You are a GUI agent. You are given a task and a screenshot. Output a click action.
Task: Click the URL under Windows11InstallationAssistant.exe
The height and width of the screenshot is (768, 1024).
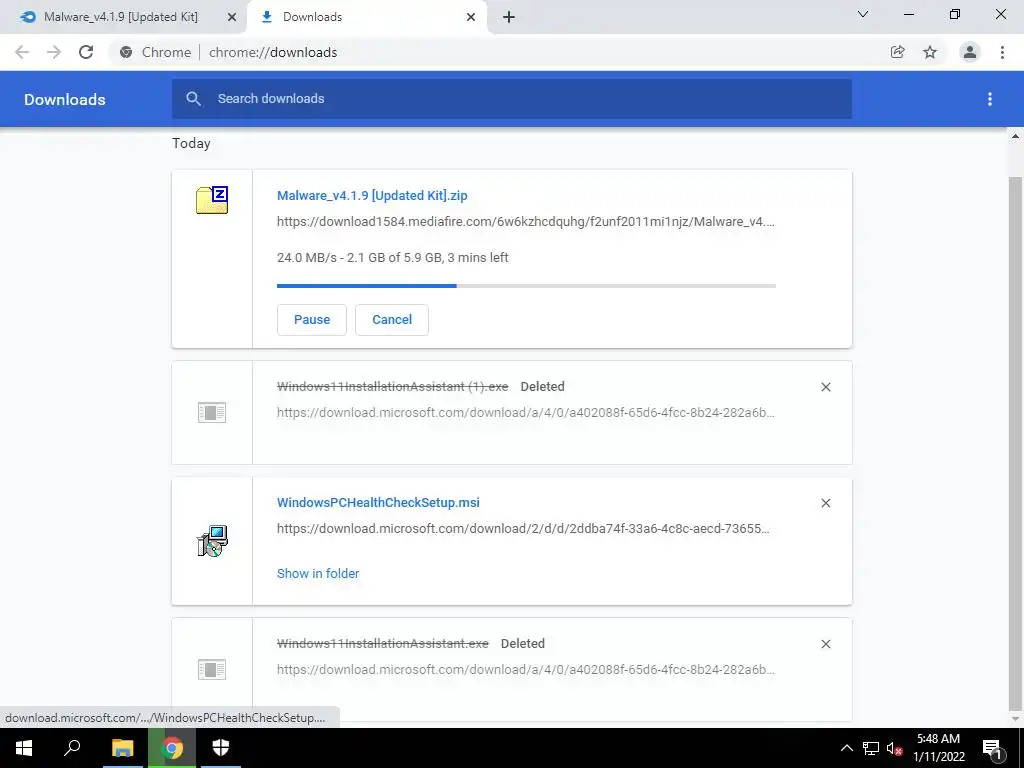526,669
